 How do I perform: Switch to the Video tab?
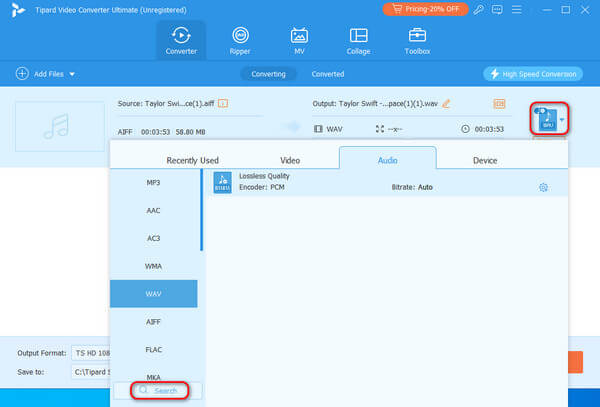[x=290, y=160]
